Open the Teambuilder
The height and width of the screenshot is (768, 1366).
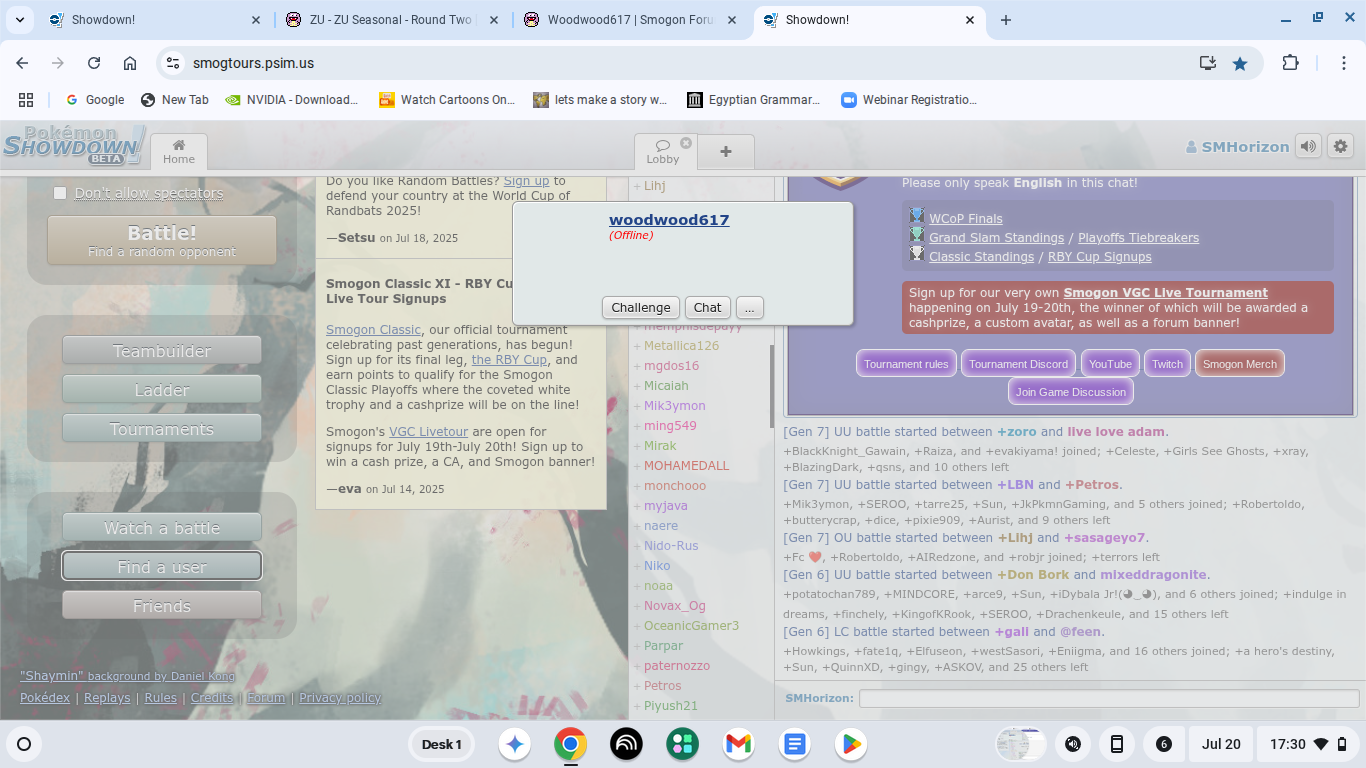tap(162, 351)
